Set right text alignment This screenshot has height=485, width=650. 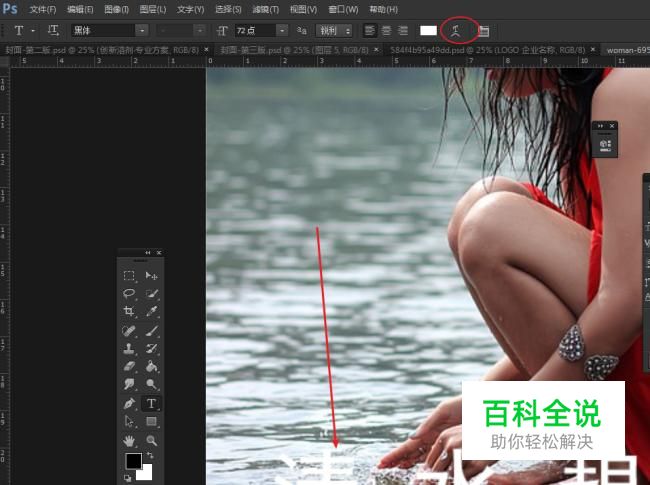pos(403,31)
